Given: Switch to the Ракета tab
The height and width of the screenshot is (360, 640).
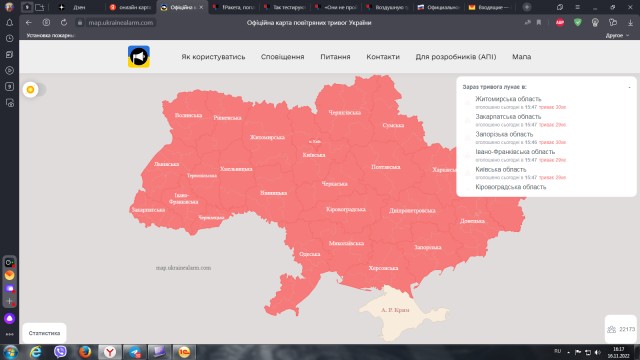Looking at the screenshot, I should 234,7.
